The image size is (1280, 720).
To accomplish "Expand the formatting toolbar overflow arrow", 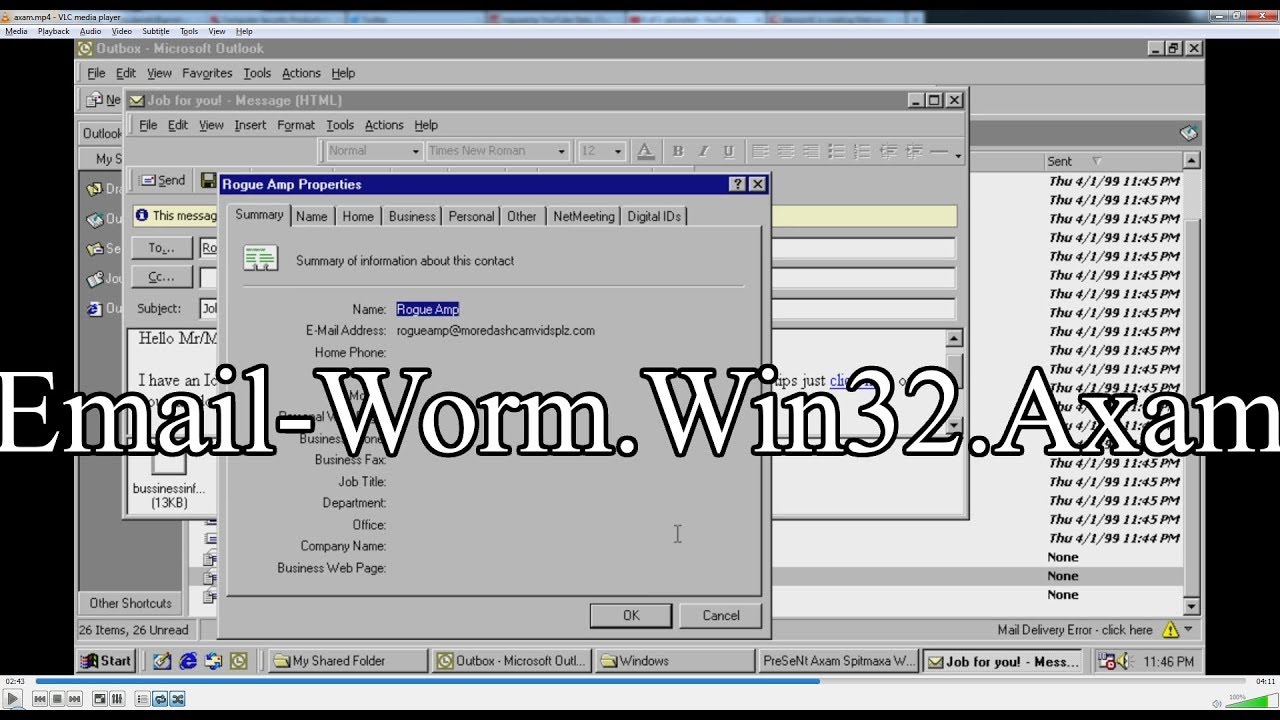I will (958, 156).
